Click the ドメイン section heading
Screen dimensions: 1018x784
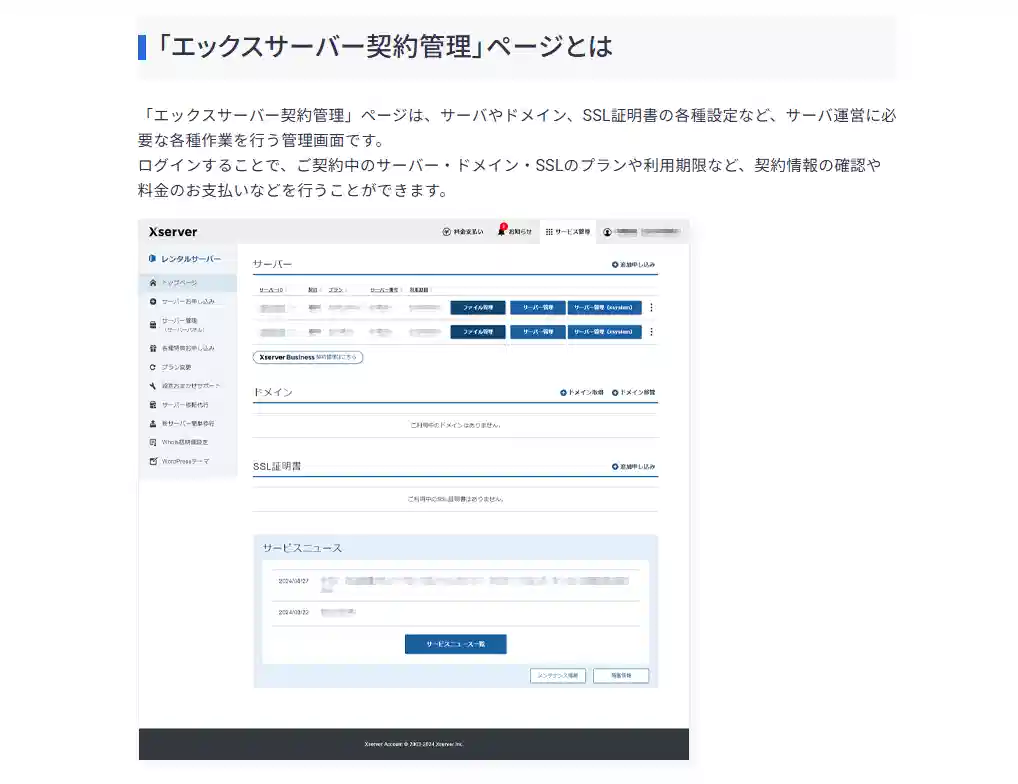click(273, 393)
